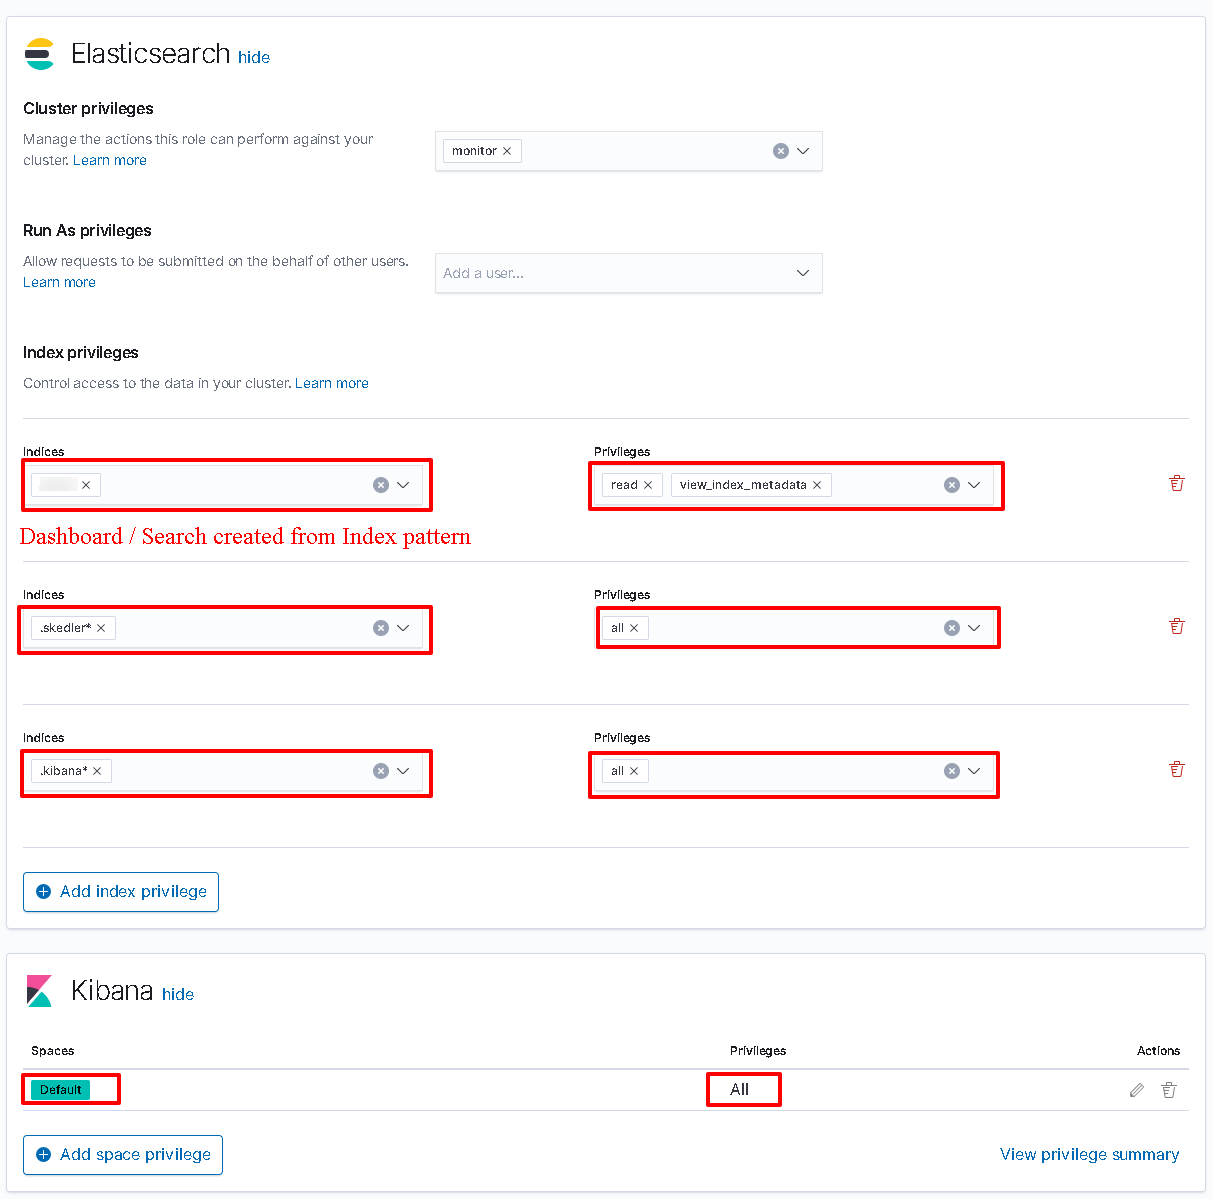Clear privileges in the .skedler* row
This screenshot has height=1199, width=1213.
pos(952,628)
